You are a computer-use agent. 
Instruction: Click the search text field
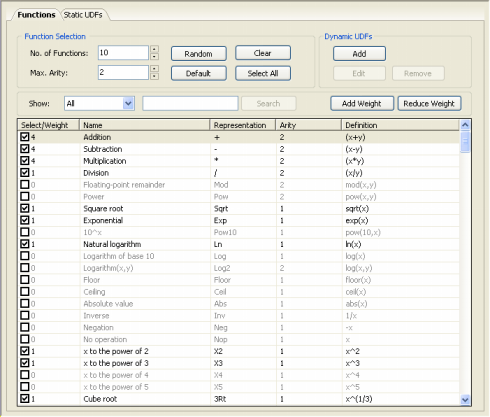190,103
